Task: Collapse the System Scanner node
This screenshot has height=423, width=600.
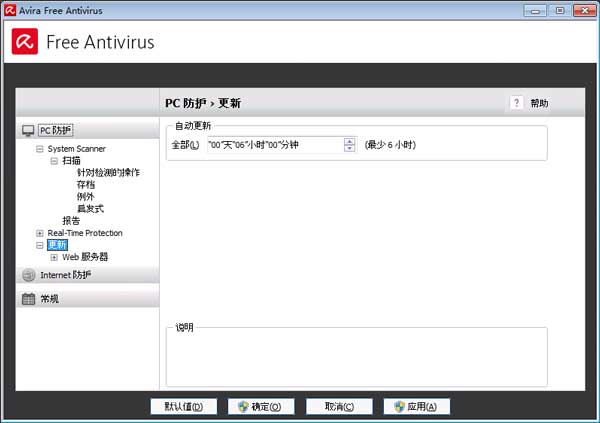Action: tap(39, 149)
